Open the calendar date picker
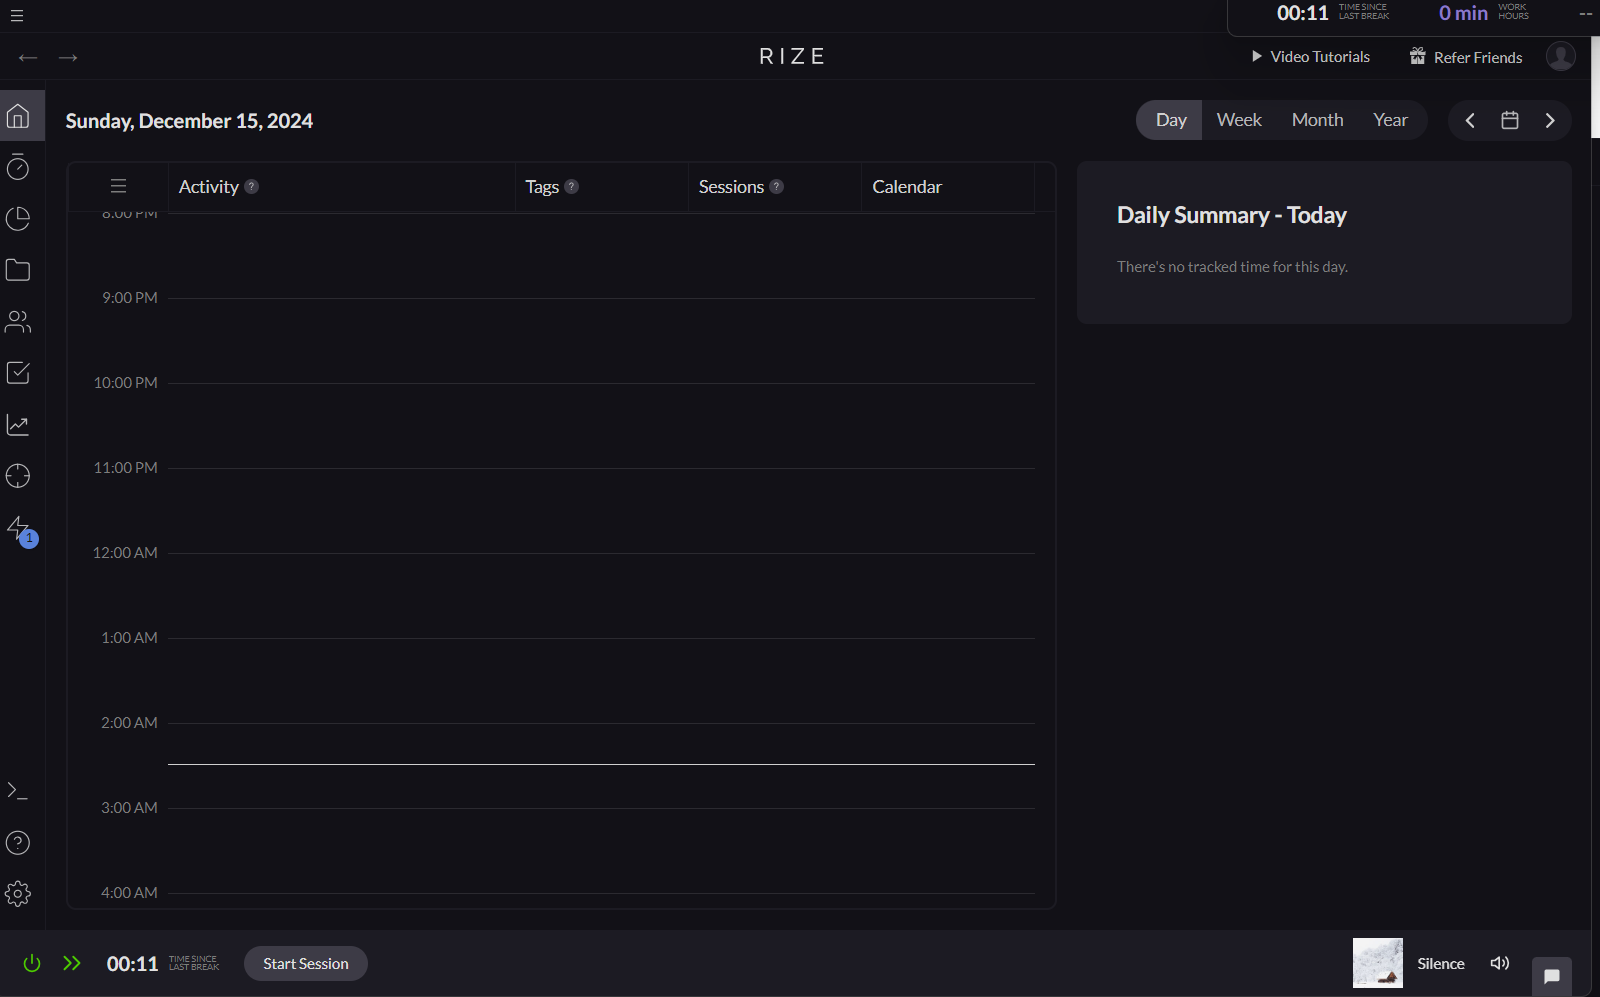This screenshot has height=997, width=1600. click(x=1510, y=120)
